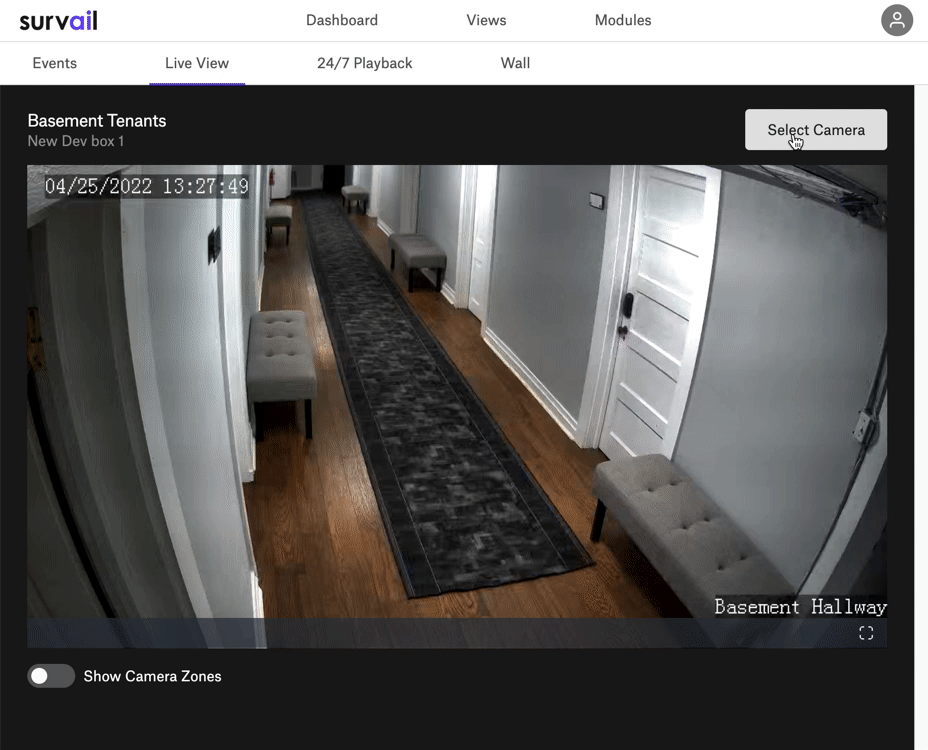The width and height of the screenshot is (928, 750).
Task: Go to the Dashboard menu
Action: [x=341, y=20]
